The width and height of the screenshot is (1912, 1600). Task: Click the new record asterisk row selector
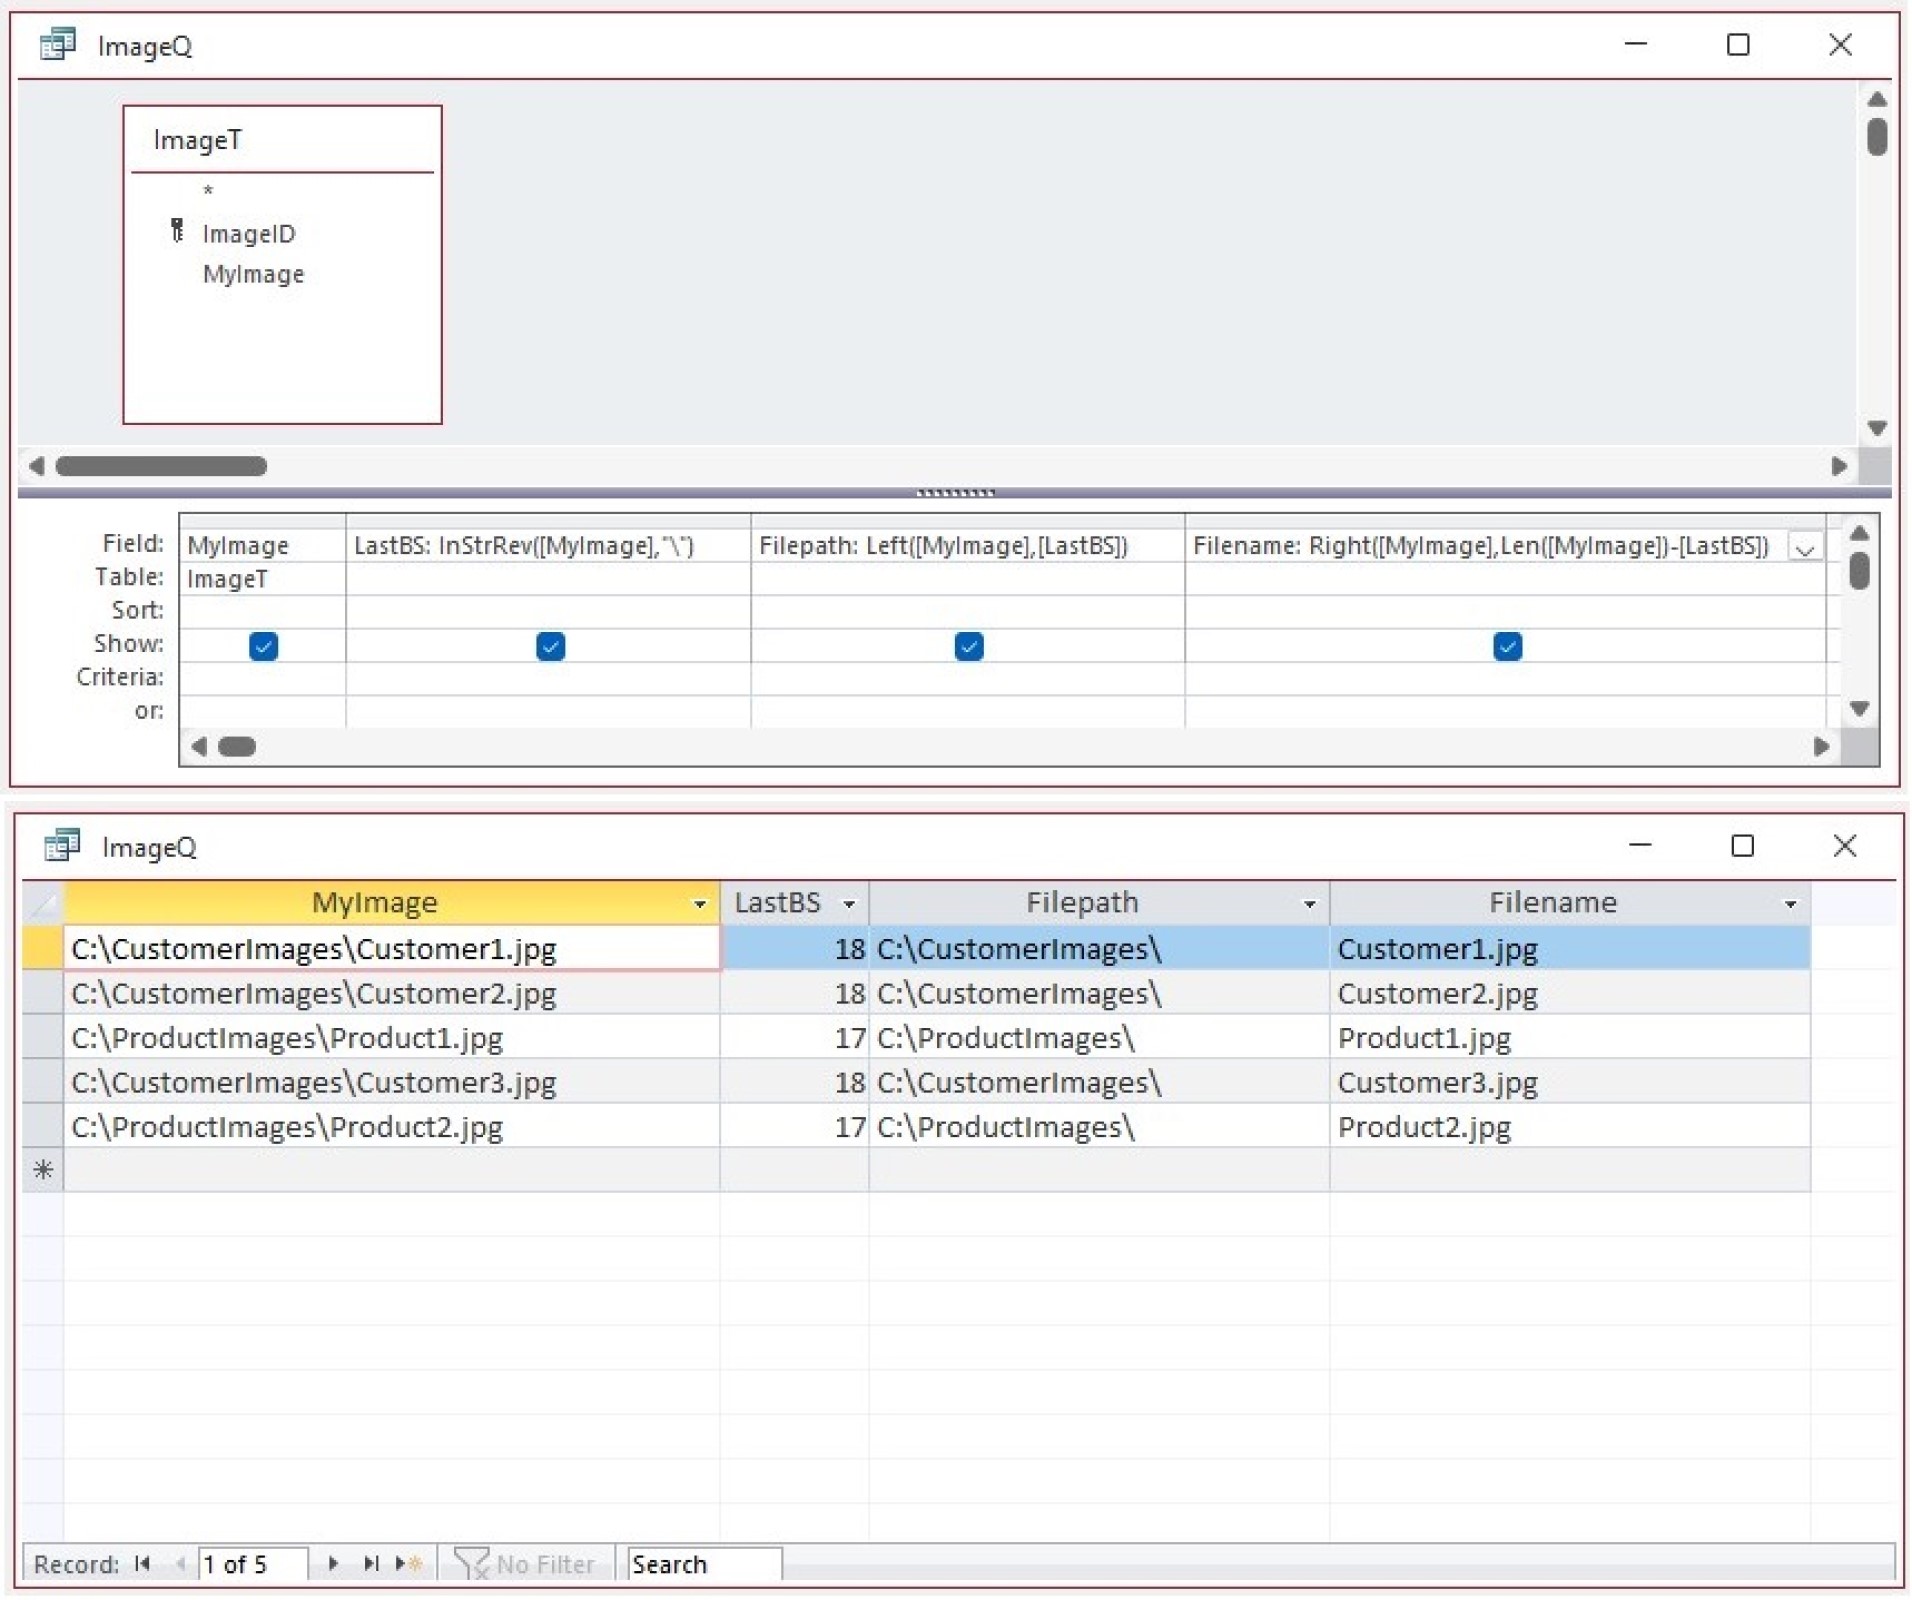[x=43, y=1169]
